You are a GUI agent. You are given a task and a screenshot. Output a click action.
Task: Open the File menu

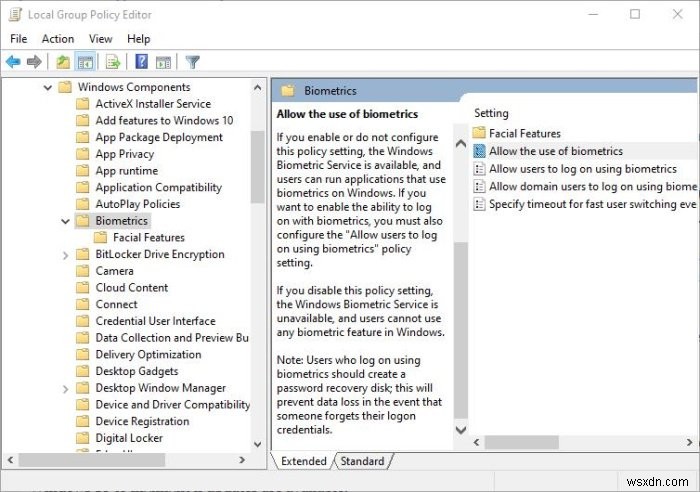coord(18,39)
